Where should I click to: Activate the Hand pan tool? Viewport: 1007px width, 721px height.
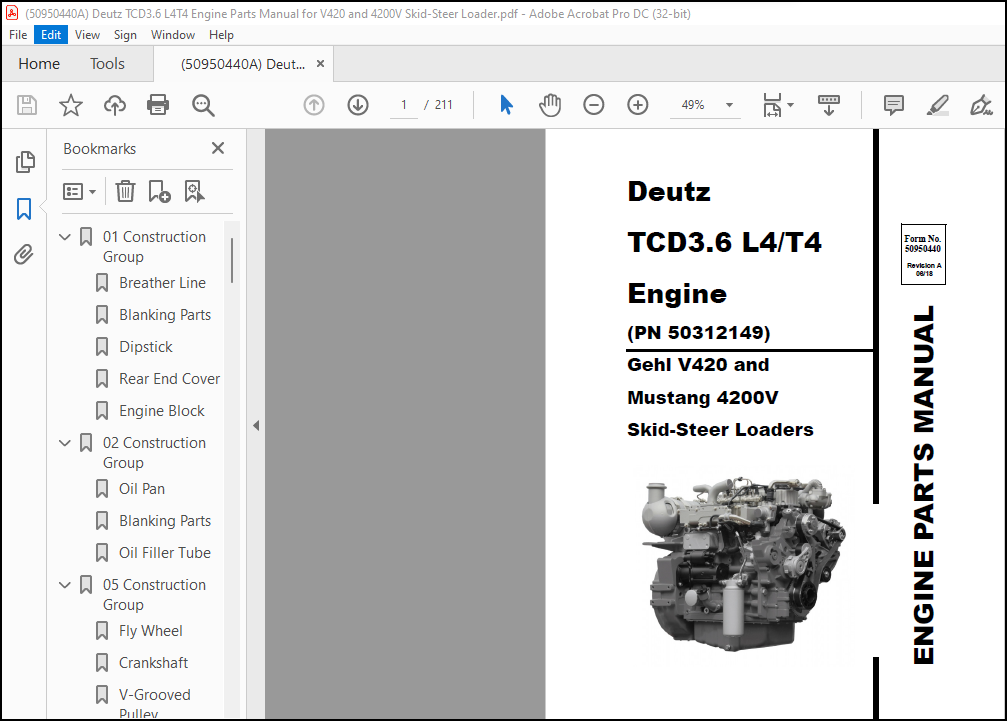[x=550, y=105]
